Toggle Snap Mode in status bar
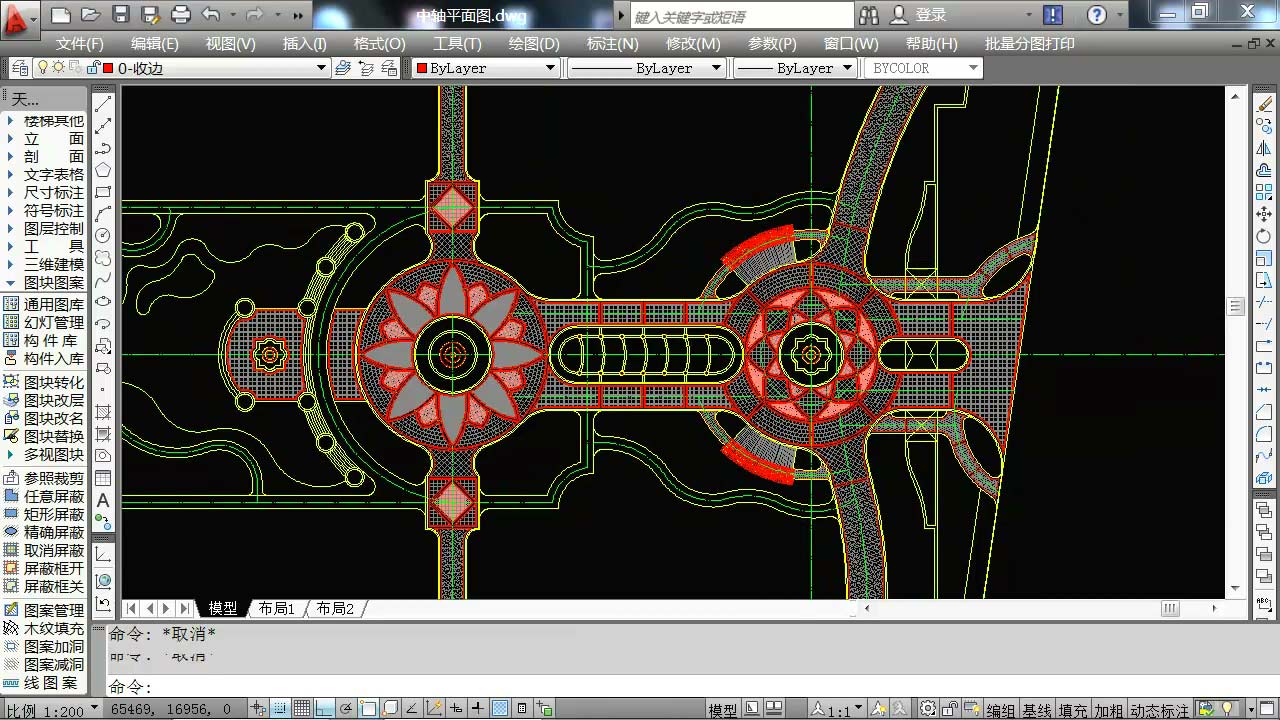 click(x=279, y=709)
